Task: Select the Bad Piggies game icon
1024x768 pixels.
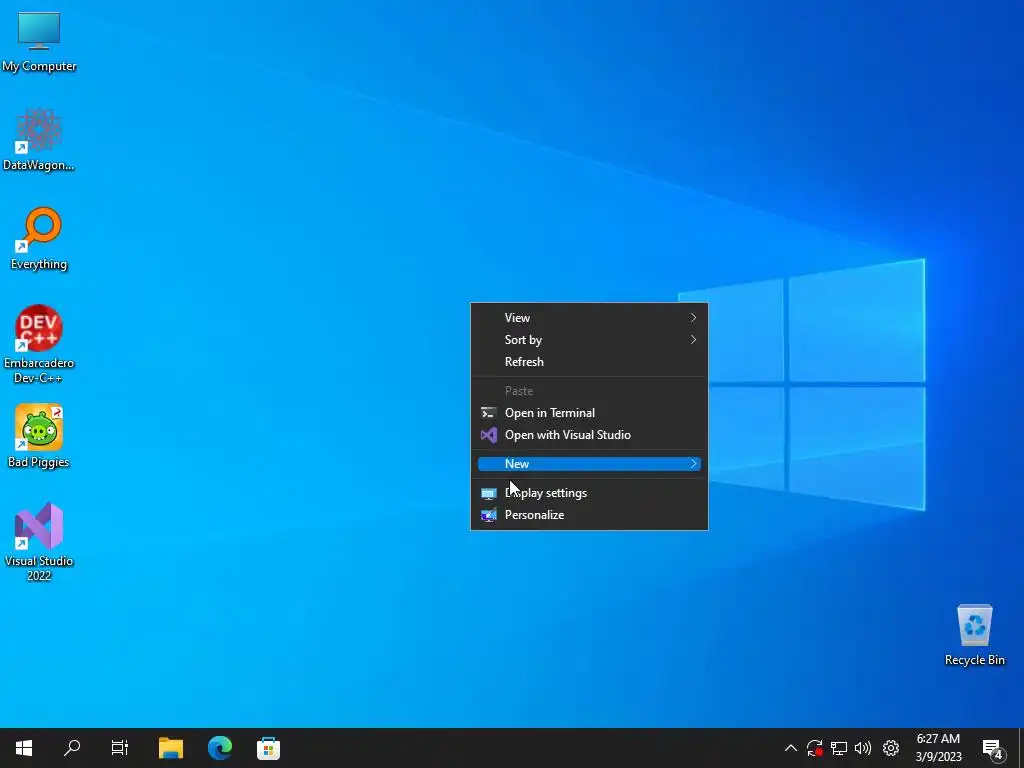Action: pyautogui.click(x=39, y=436)
